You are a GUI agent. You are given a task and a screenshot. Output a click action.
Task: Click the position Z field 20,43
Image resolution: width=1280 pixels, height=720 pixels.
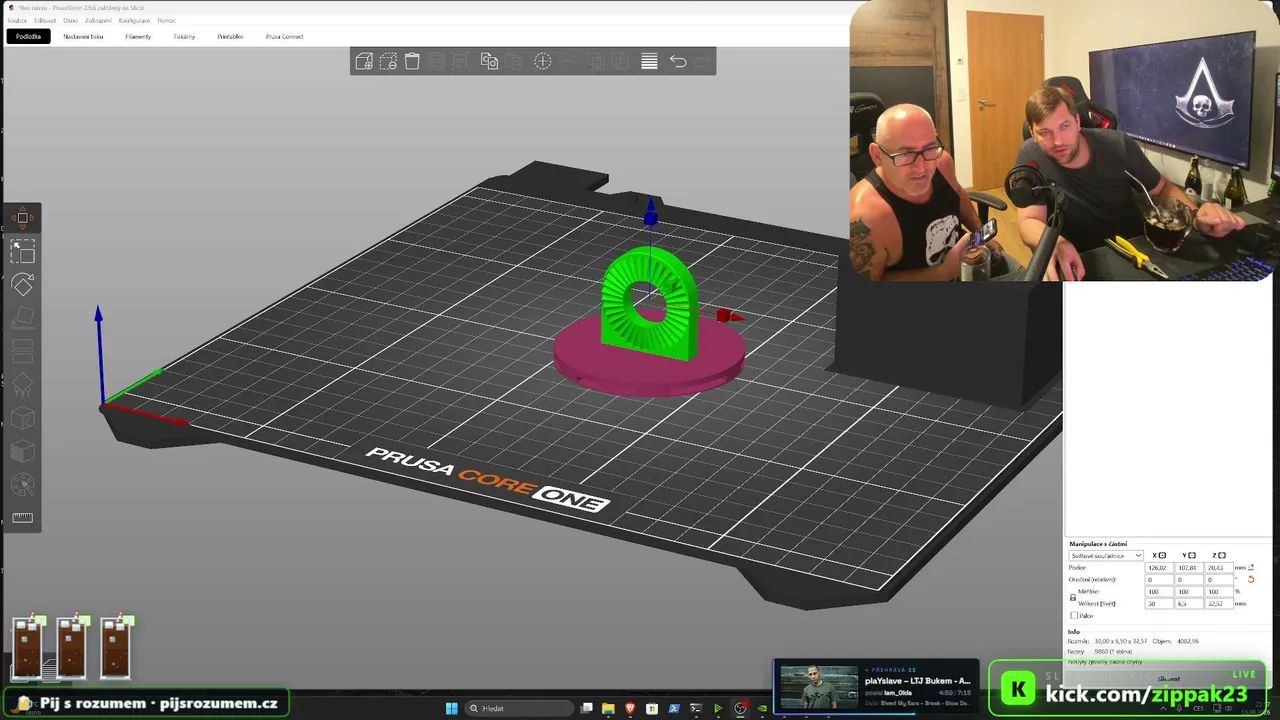pos(1218,568)
